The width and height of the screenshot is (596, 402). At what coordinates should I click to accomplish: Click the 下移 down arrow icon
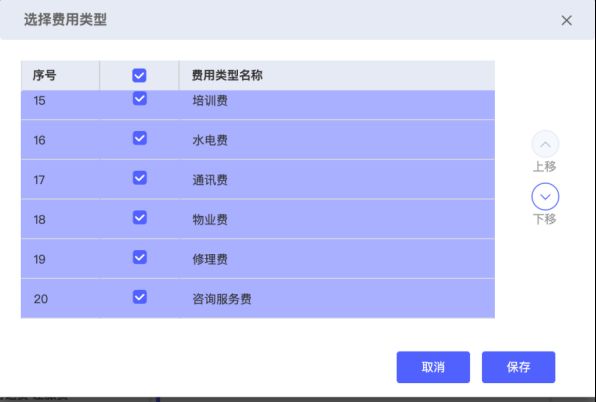point(545,196)
